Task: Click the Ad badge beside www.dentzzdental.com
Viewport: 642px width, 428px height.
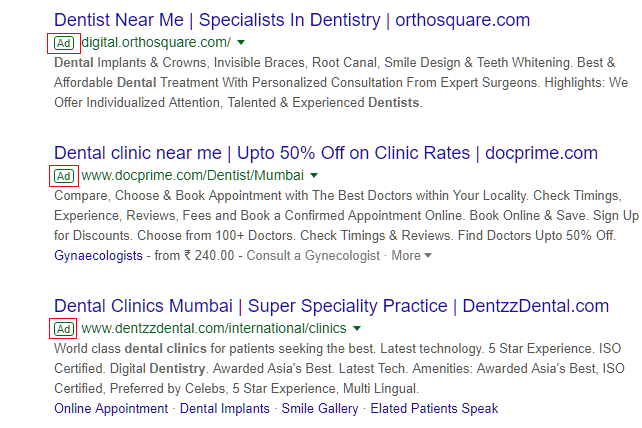Action: coord(64,328)
